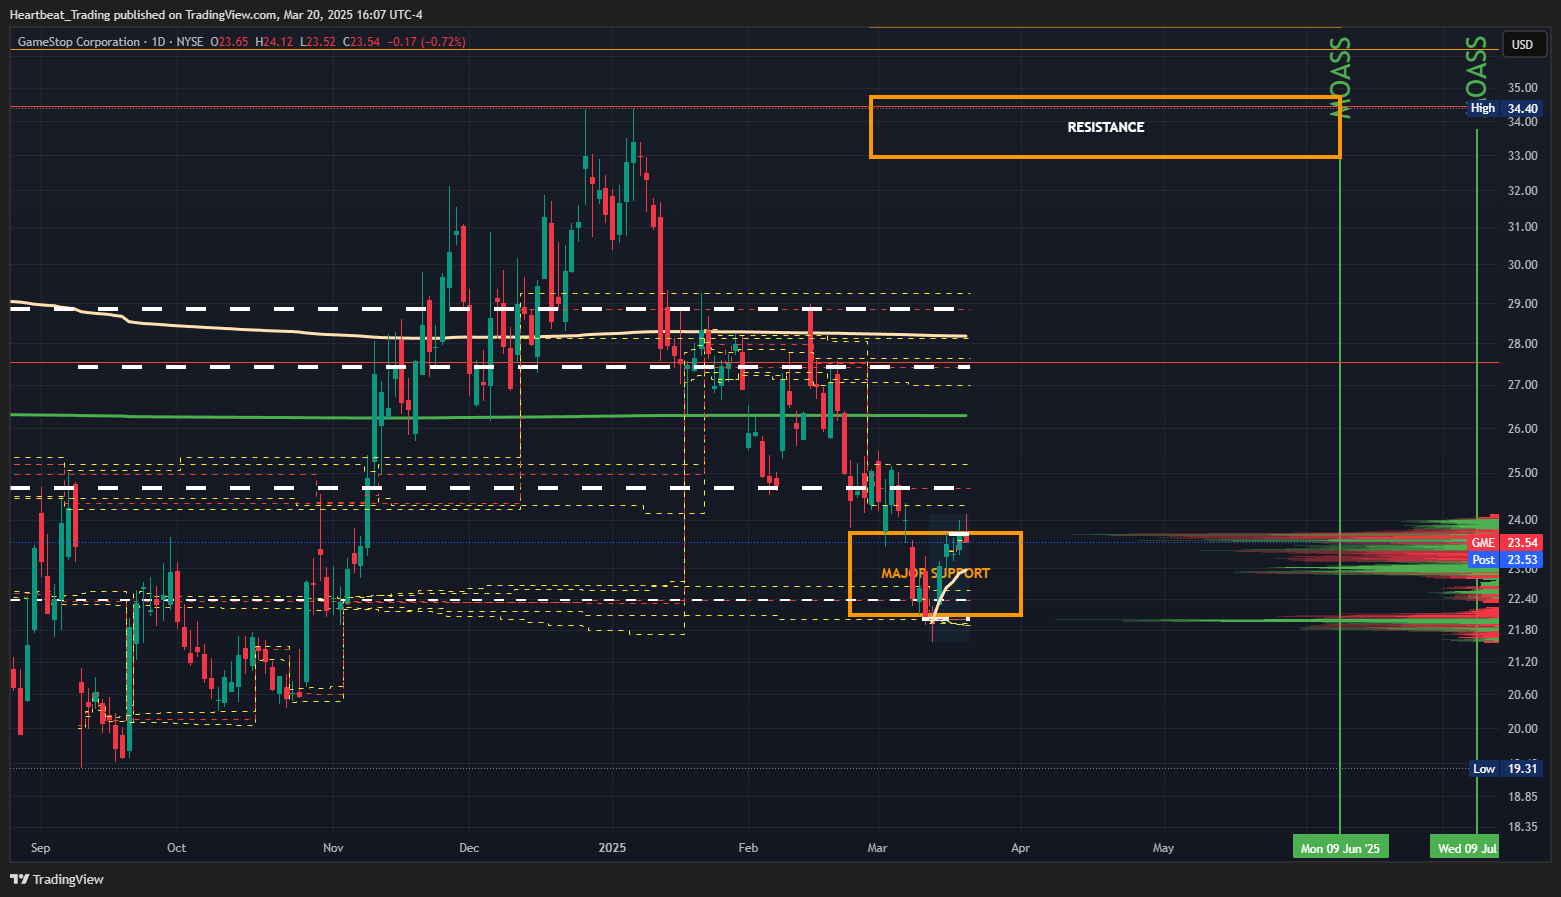Click the Mar label on time axis
This screenshot has height=897, width=1561.
877,848
